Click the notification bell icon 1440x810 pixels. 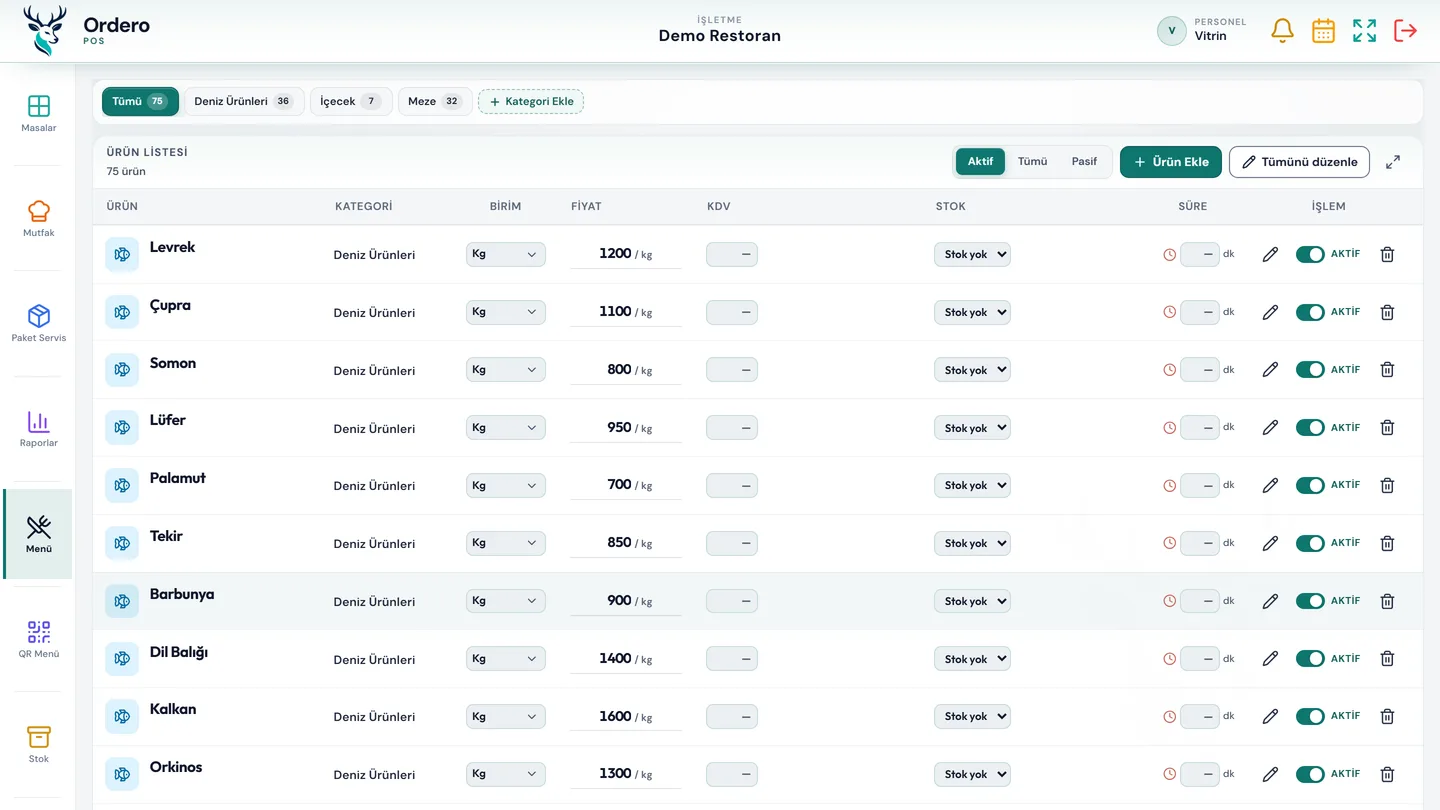pos(1282,31)
